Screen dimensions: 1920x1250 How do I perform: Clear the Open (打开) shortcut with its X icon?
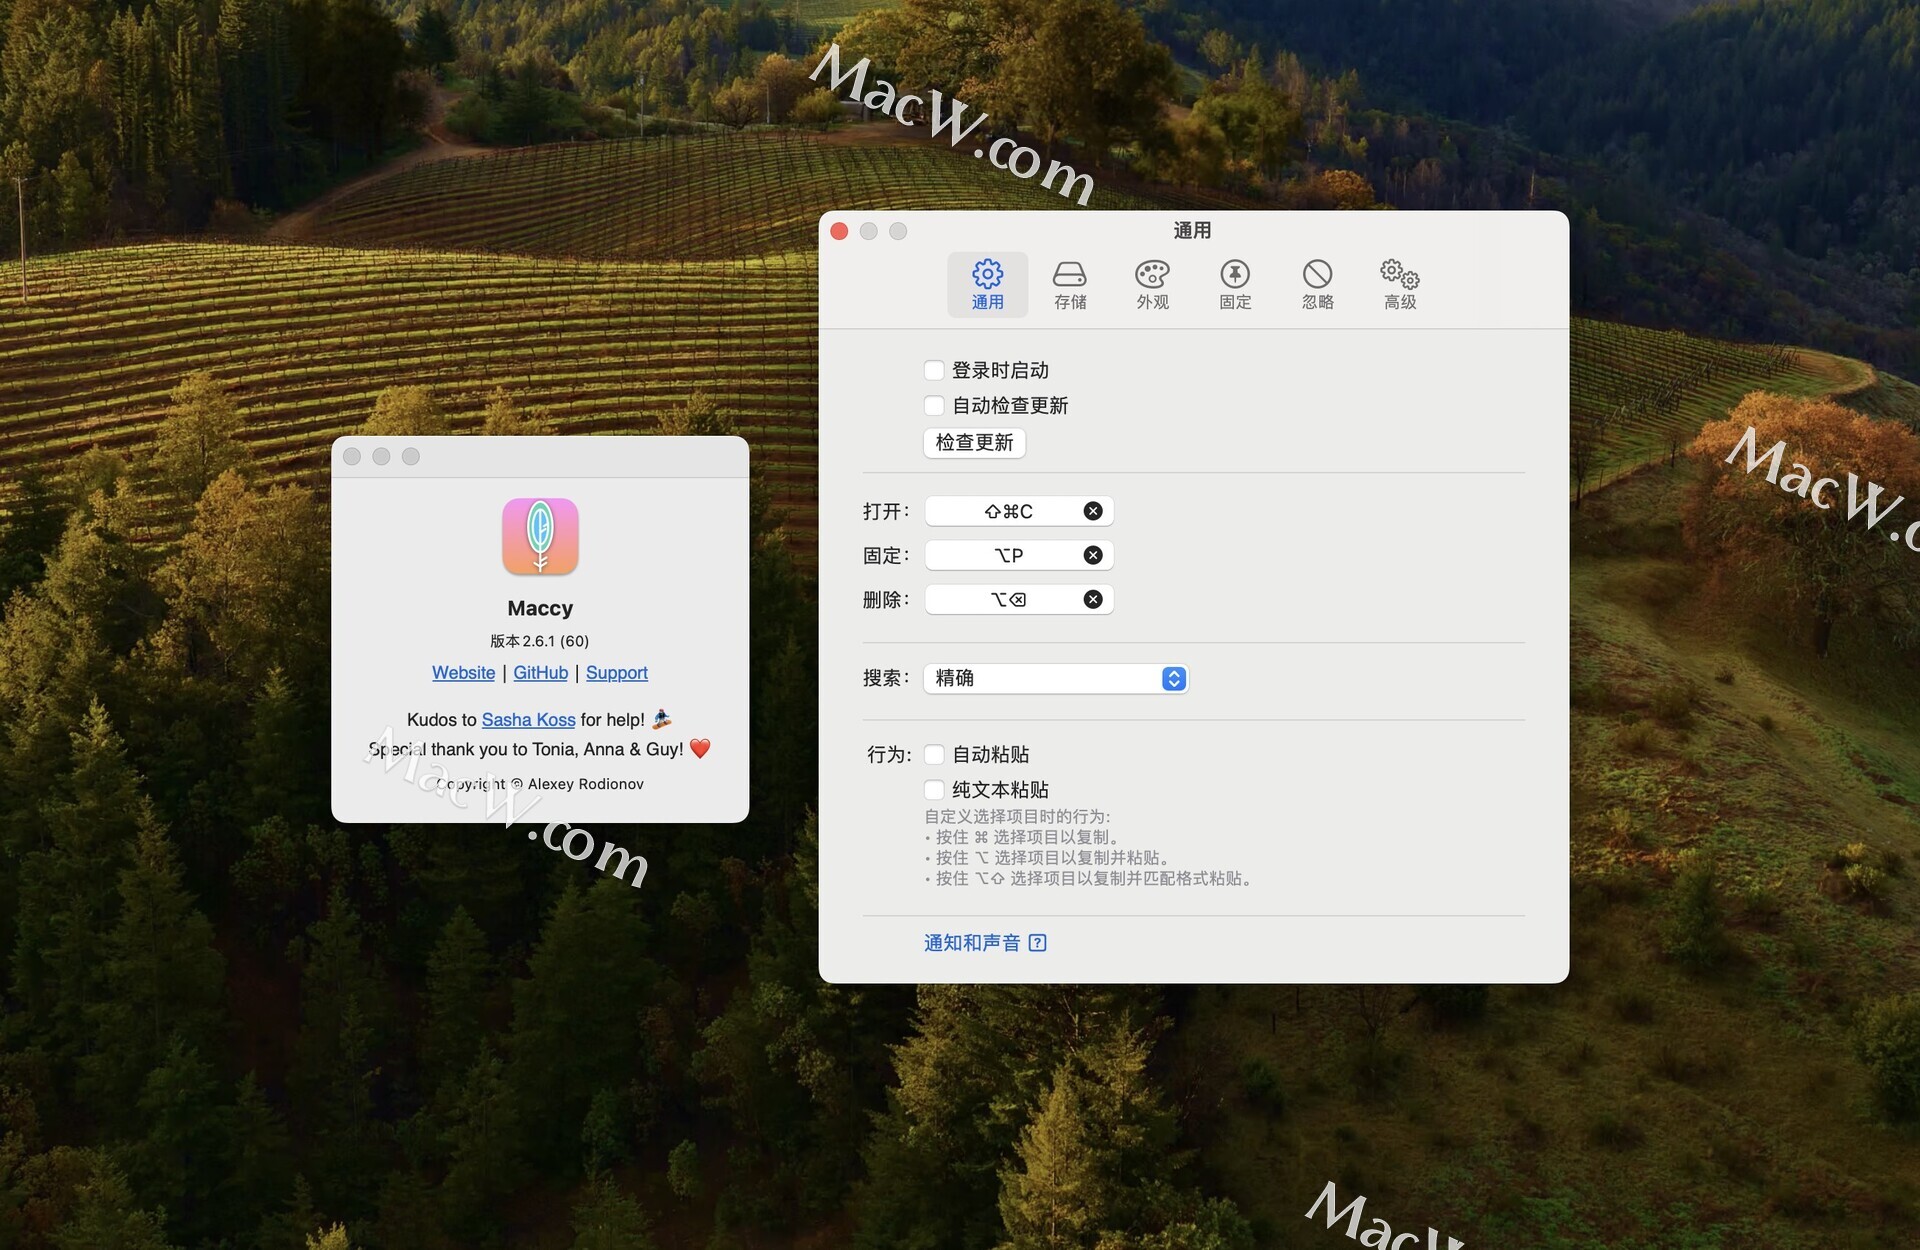click(1093, 511)
